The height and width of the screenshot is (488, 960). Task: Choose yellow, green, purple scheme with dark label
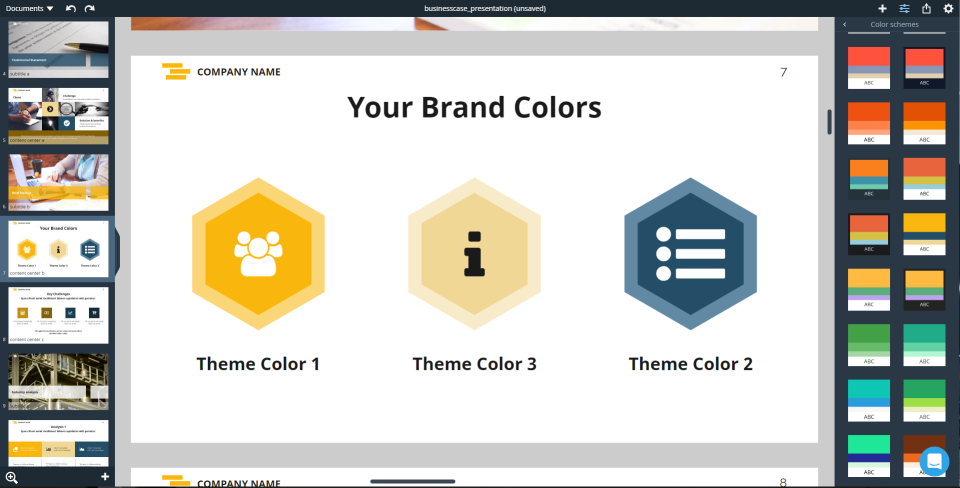click(x=924, y=290)
